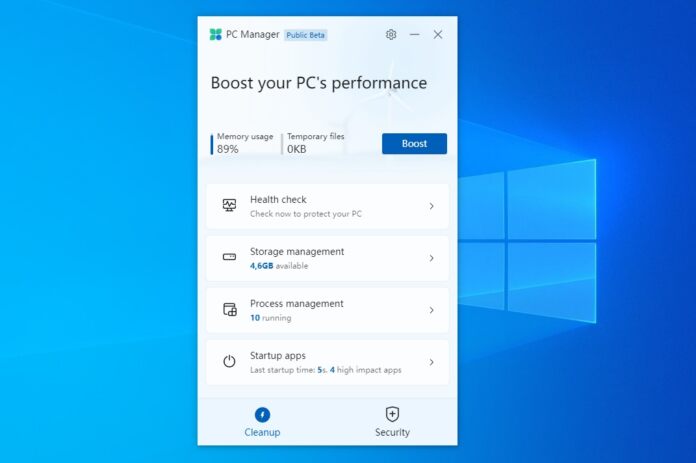Click the PC Manager logo icon

click(216, 35)
